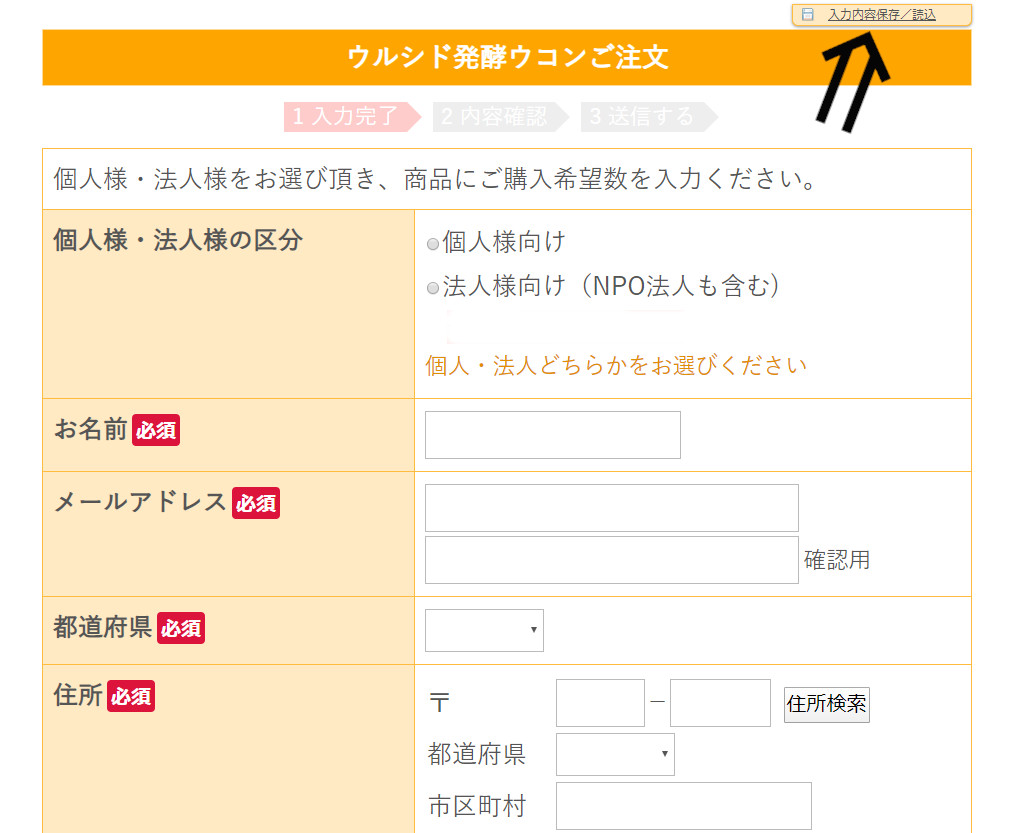The width and height of the screenshot is (1013, 833).
Task: Choose 法人様向け (NPO法人も含む) radio option
Action: click(x=433, y=288)
